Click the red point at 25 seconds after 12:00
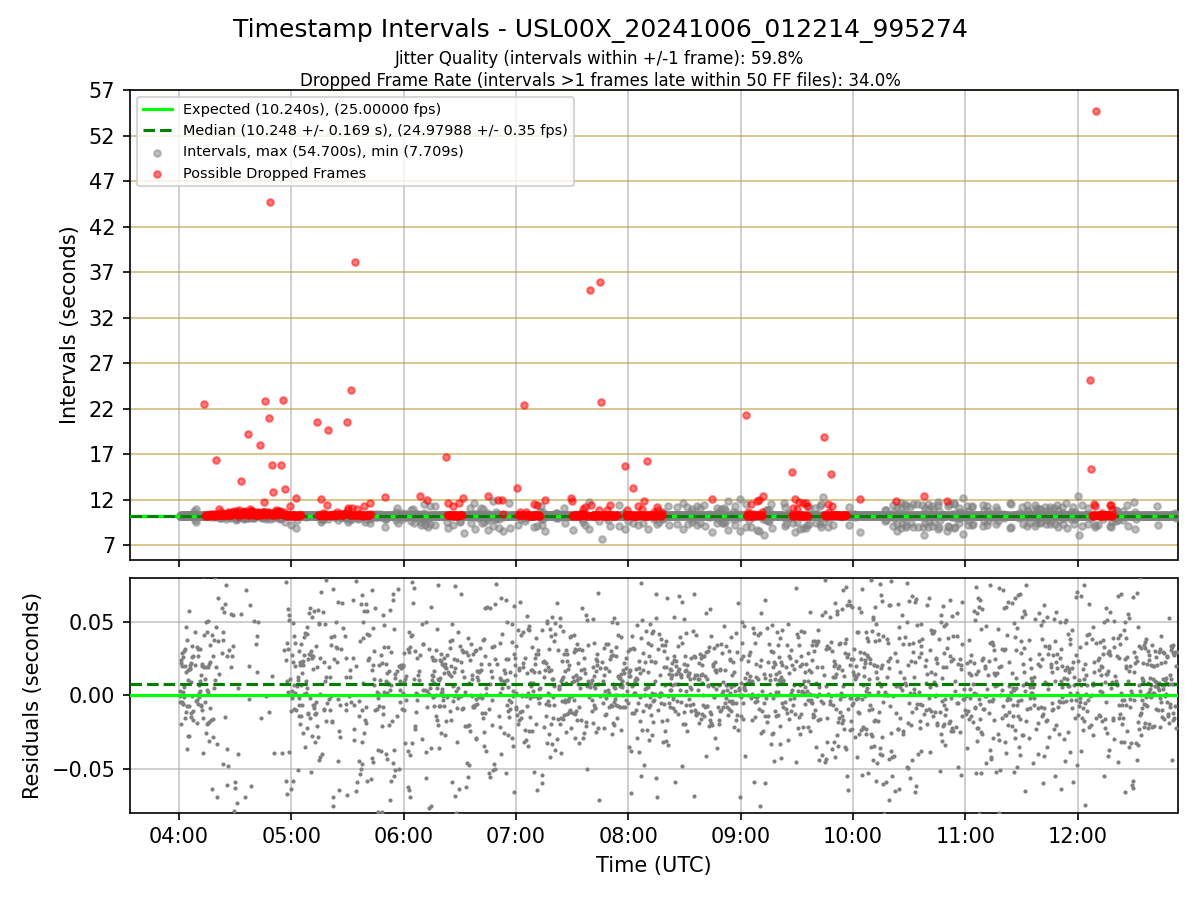 tap(1090, 380)
